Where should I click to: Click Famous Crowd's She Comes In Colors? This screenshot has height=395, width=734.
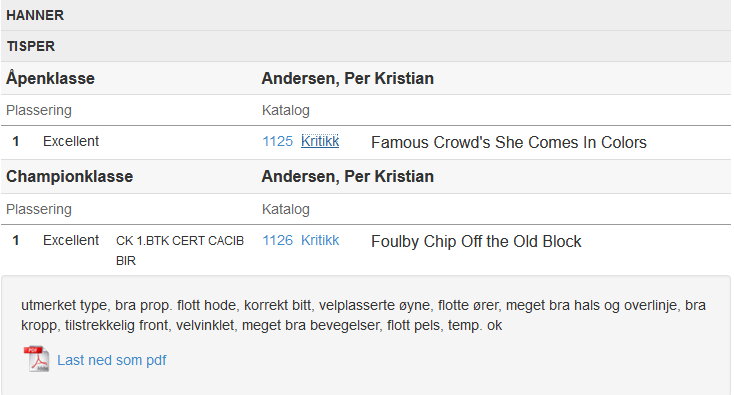point(509,142)
